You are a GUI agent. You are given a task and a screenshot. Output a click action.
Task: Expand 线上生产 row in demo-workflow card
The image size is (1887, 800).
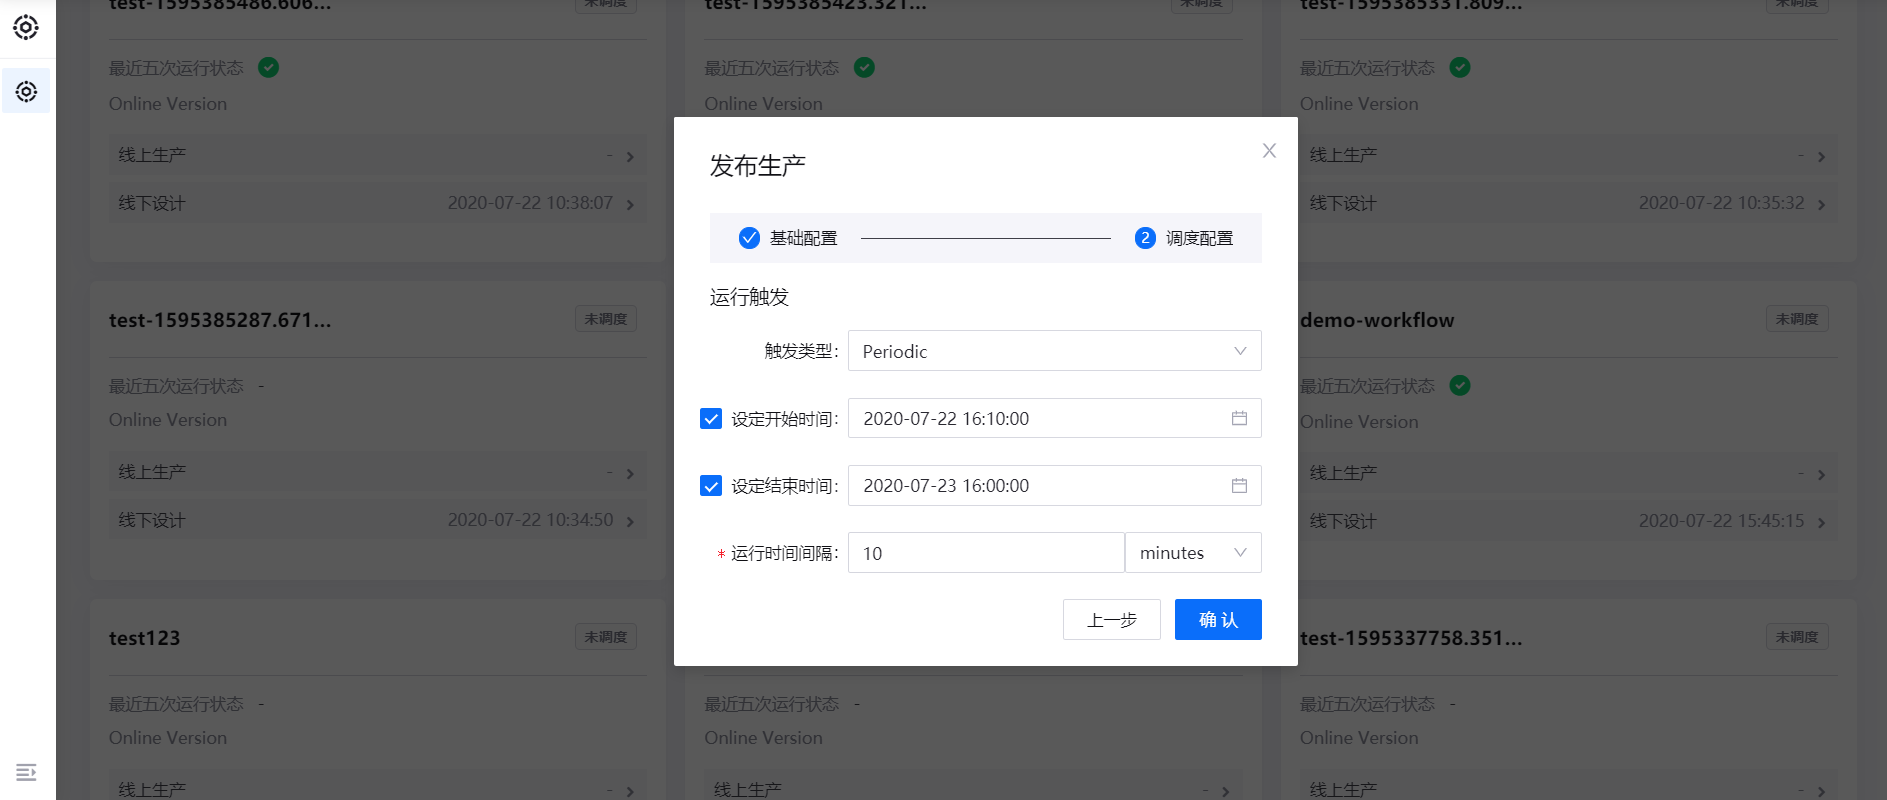point(1568,472)
